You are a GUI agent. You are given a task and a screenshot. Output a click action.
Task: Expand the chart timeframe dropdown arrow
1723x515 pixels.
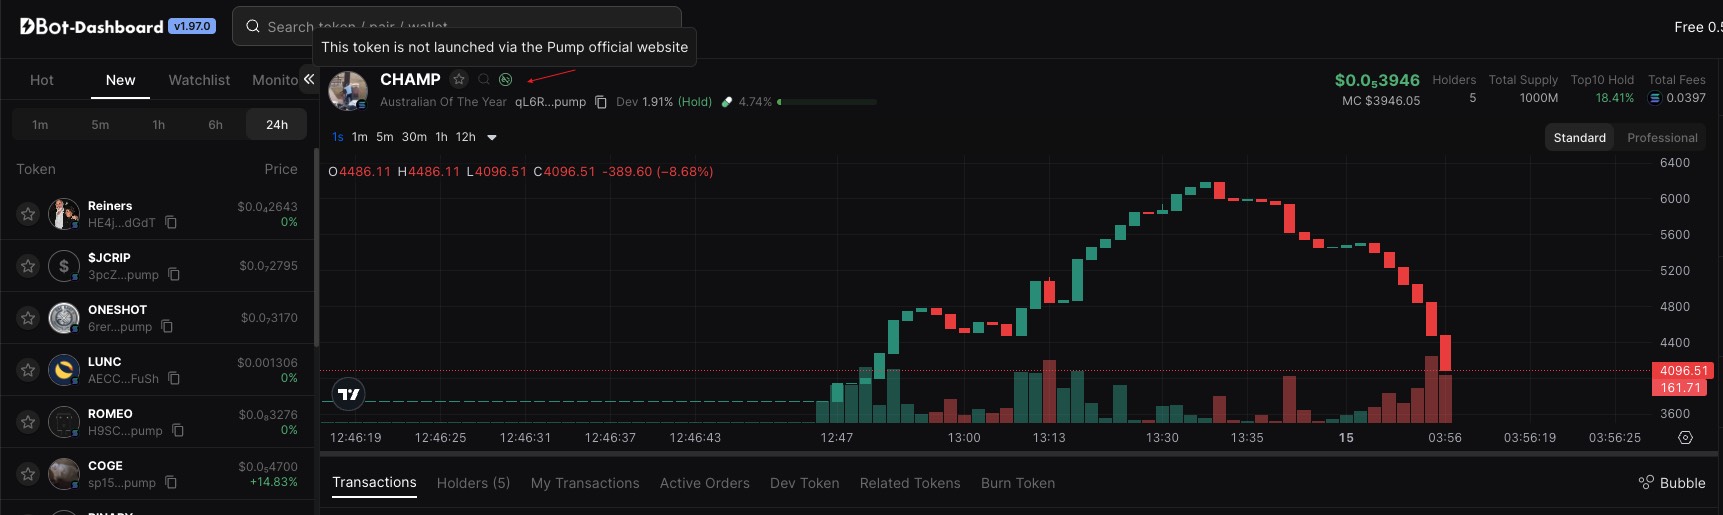[x=492, y=138]
